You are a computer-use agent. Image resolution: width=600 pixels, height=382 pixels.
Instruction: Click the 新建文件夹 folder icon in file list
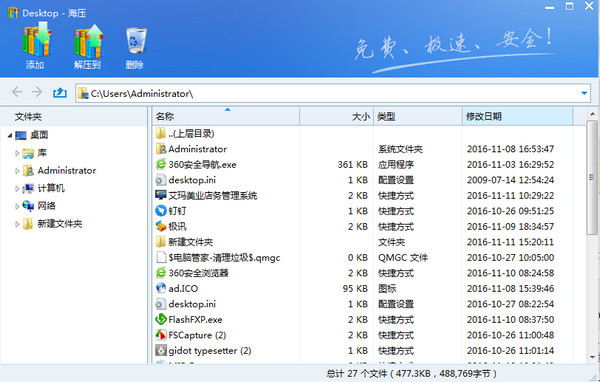pyautogui.click(x=161, y=242)
